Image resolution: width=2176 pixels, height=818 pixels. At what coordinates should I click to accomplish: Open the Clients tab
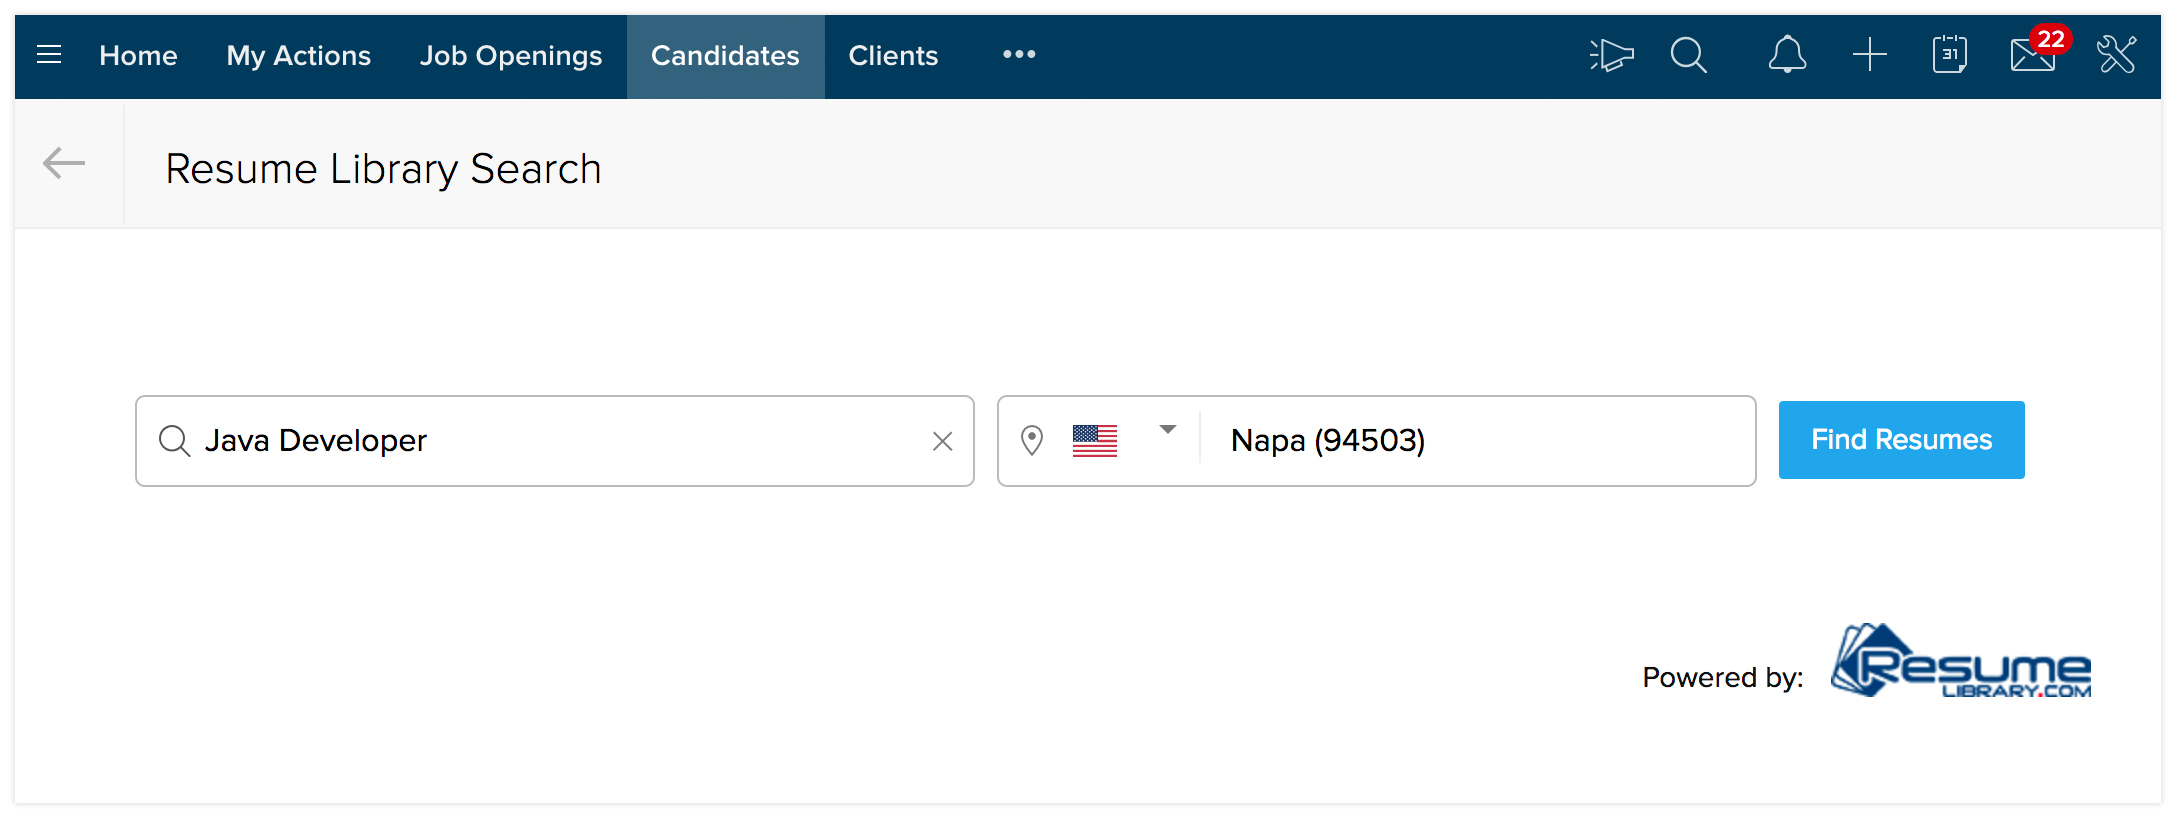click(x=893, y=56)
